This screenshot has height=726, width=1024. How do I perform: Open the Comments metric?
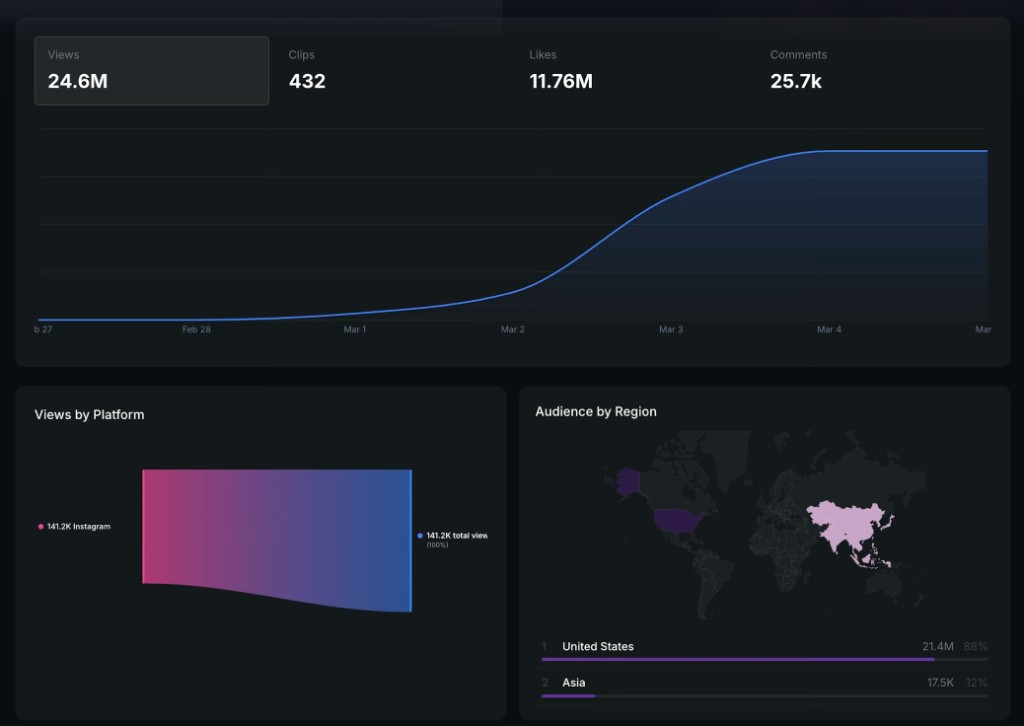tap(798, 71)
